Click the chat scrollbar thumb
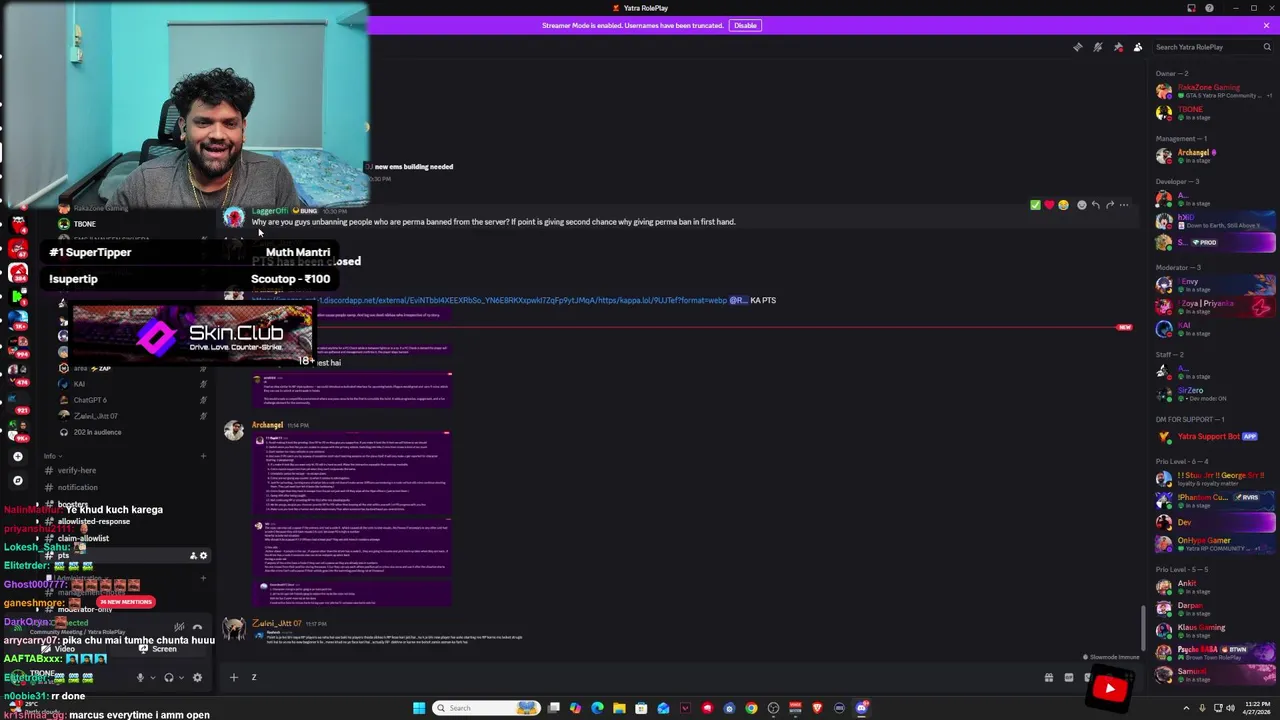 point(1145,627)
